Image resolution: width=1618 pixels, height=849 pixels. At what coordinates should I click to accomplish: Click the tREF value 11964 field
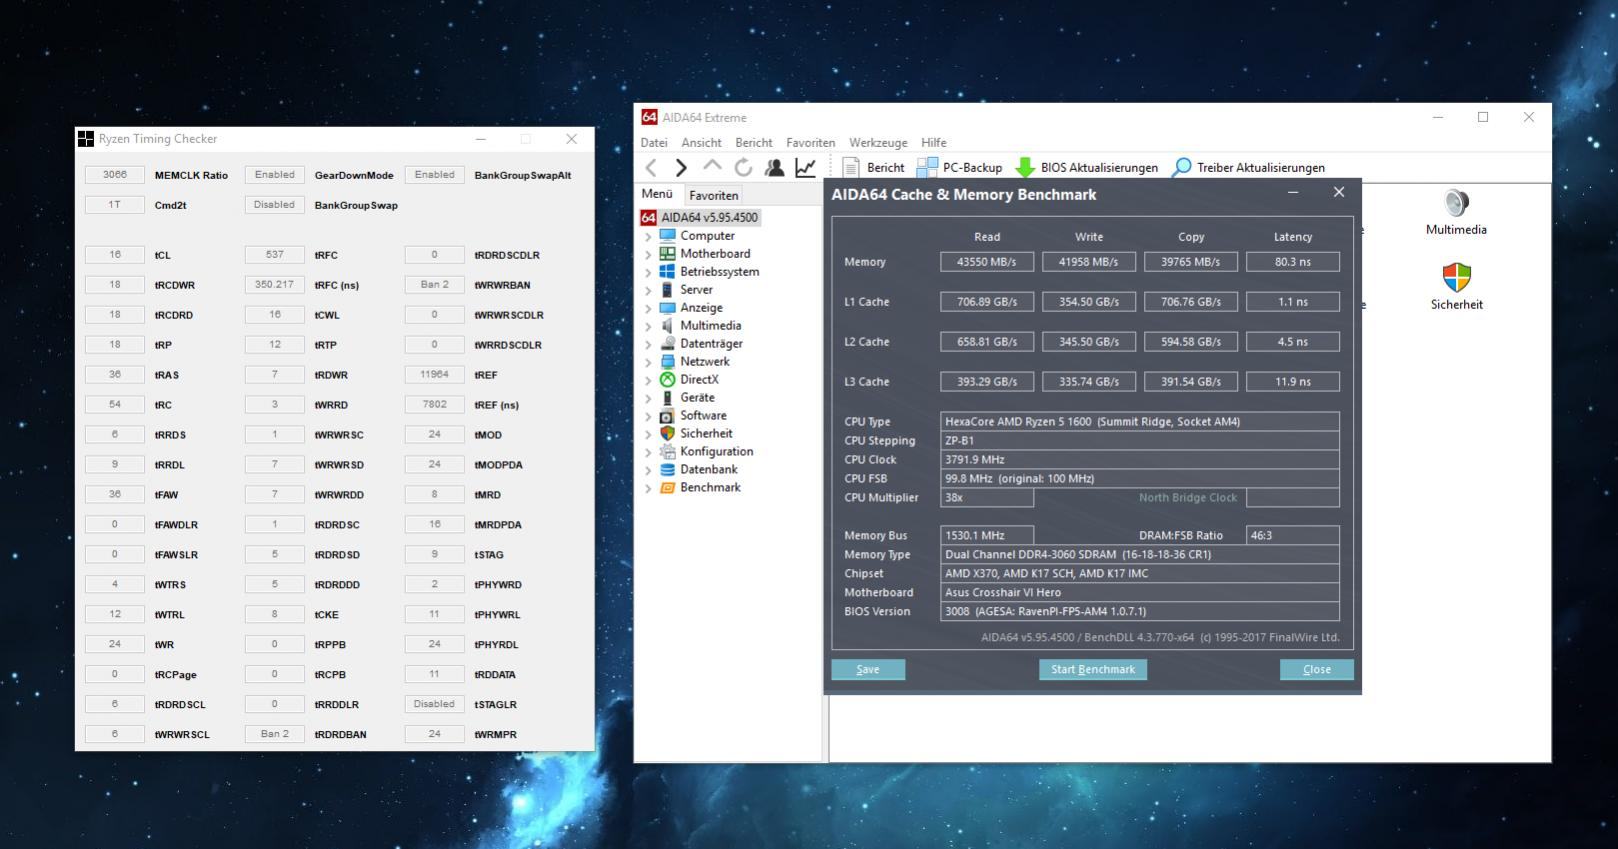[x=435, y=375]
